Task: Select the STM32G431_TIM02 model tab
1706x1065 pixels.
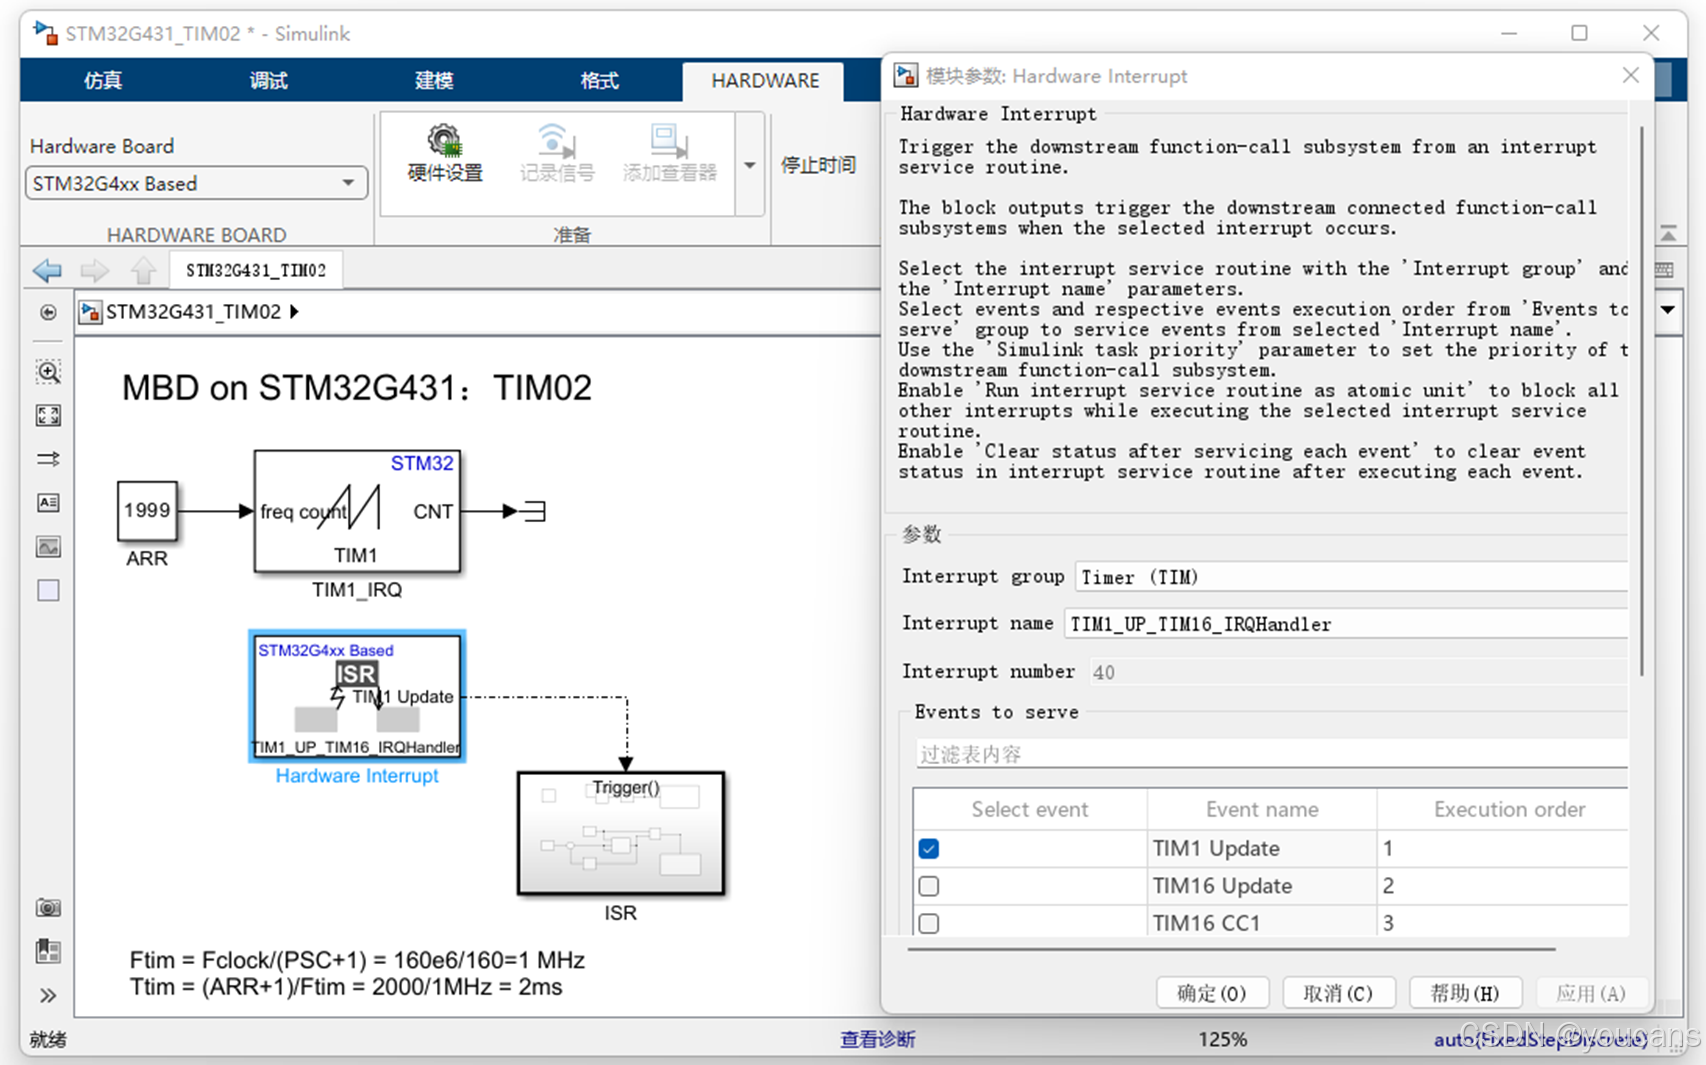Action: (256, 270)
